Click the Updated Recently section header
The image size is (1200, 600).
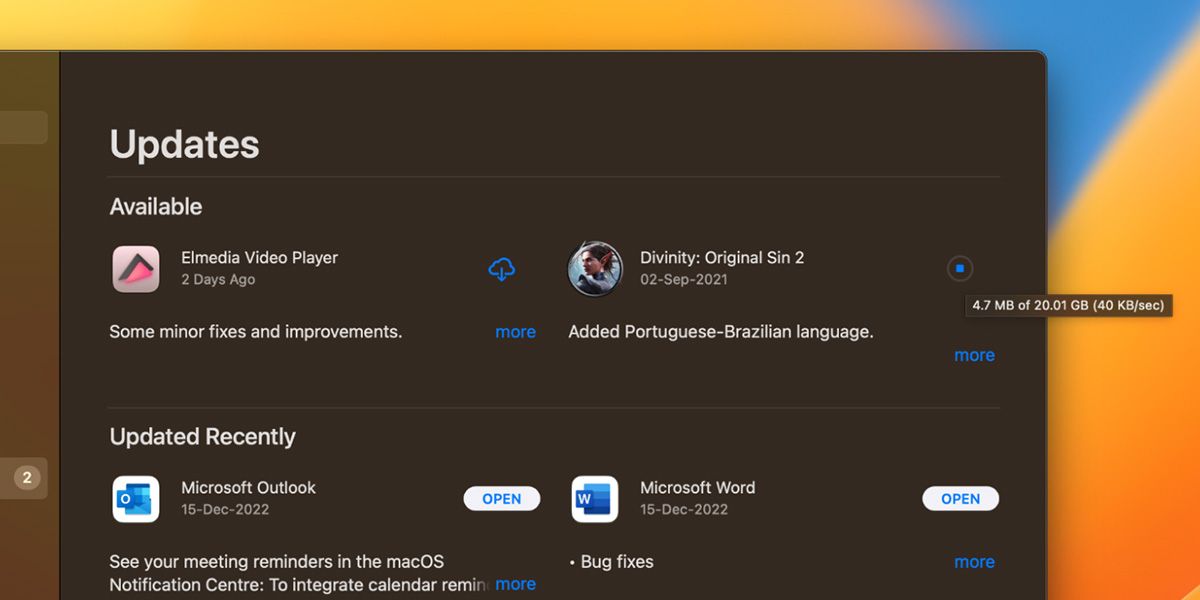(x=202, y=436)
